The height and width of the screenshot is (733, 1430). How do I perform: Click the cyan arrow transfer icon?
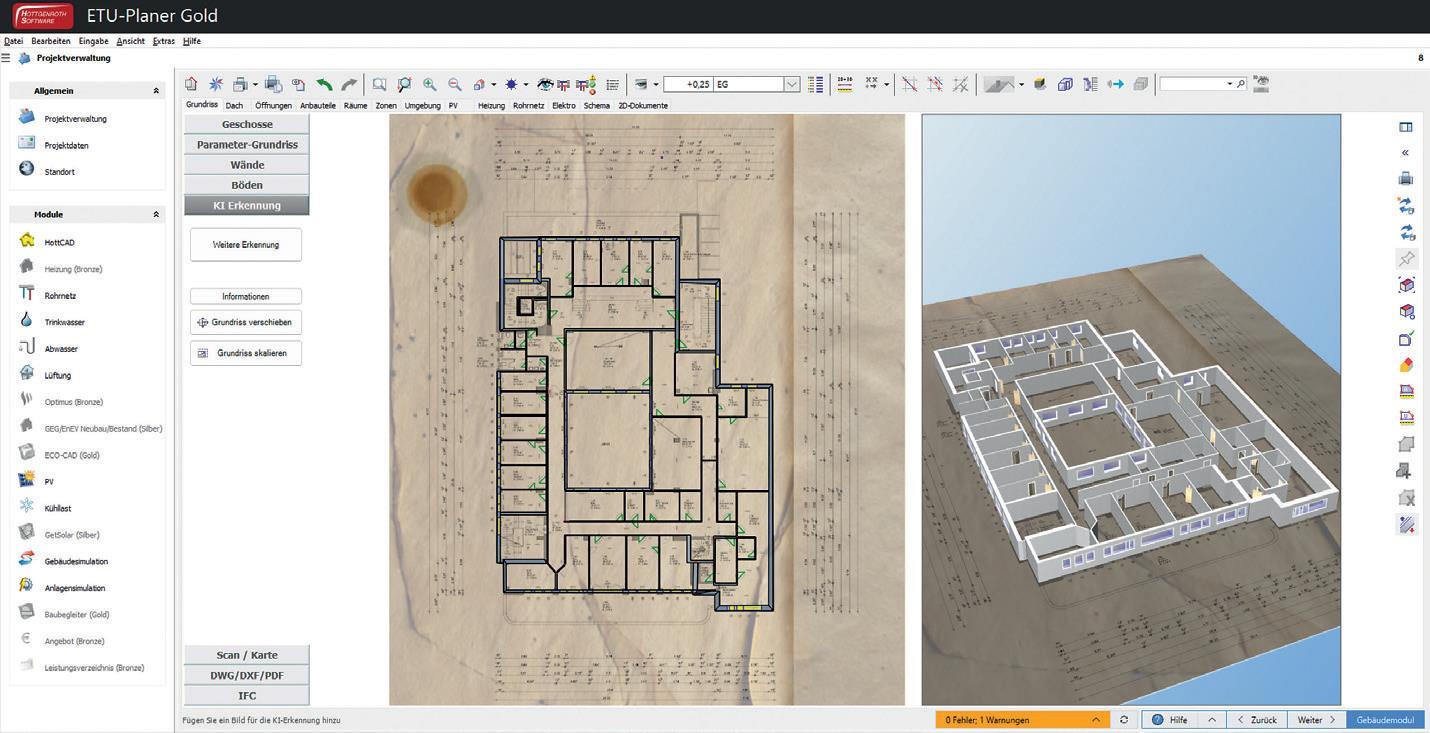pos(1115,85)
